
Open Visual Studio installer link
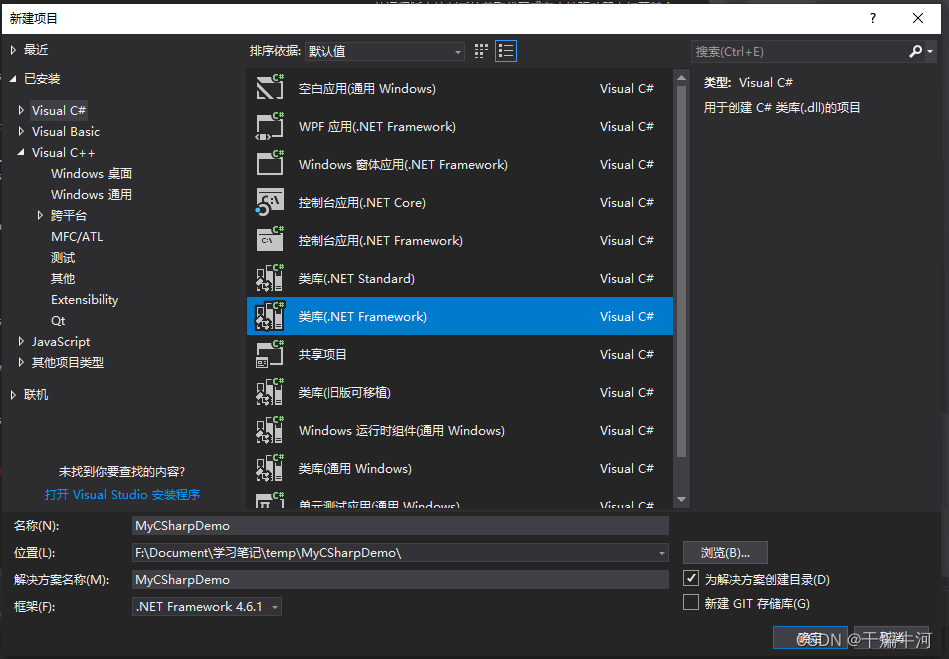click(x=122, y=494)
